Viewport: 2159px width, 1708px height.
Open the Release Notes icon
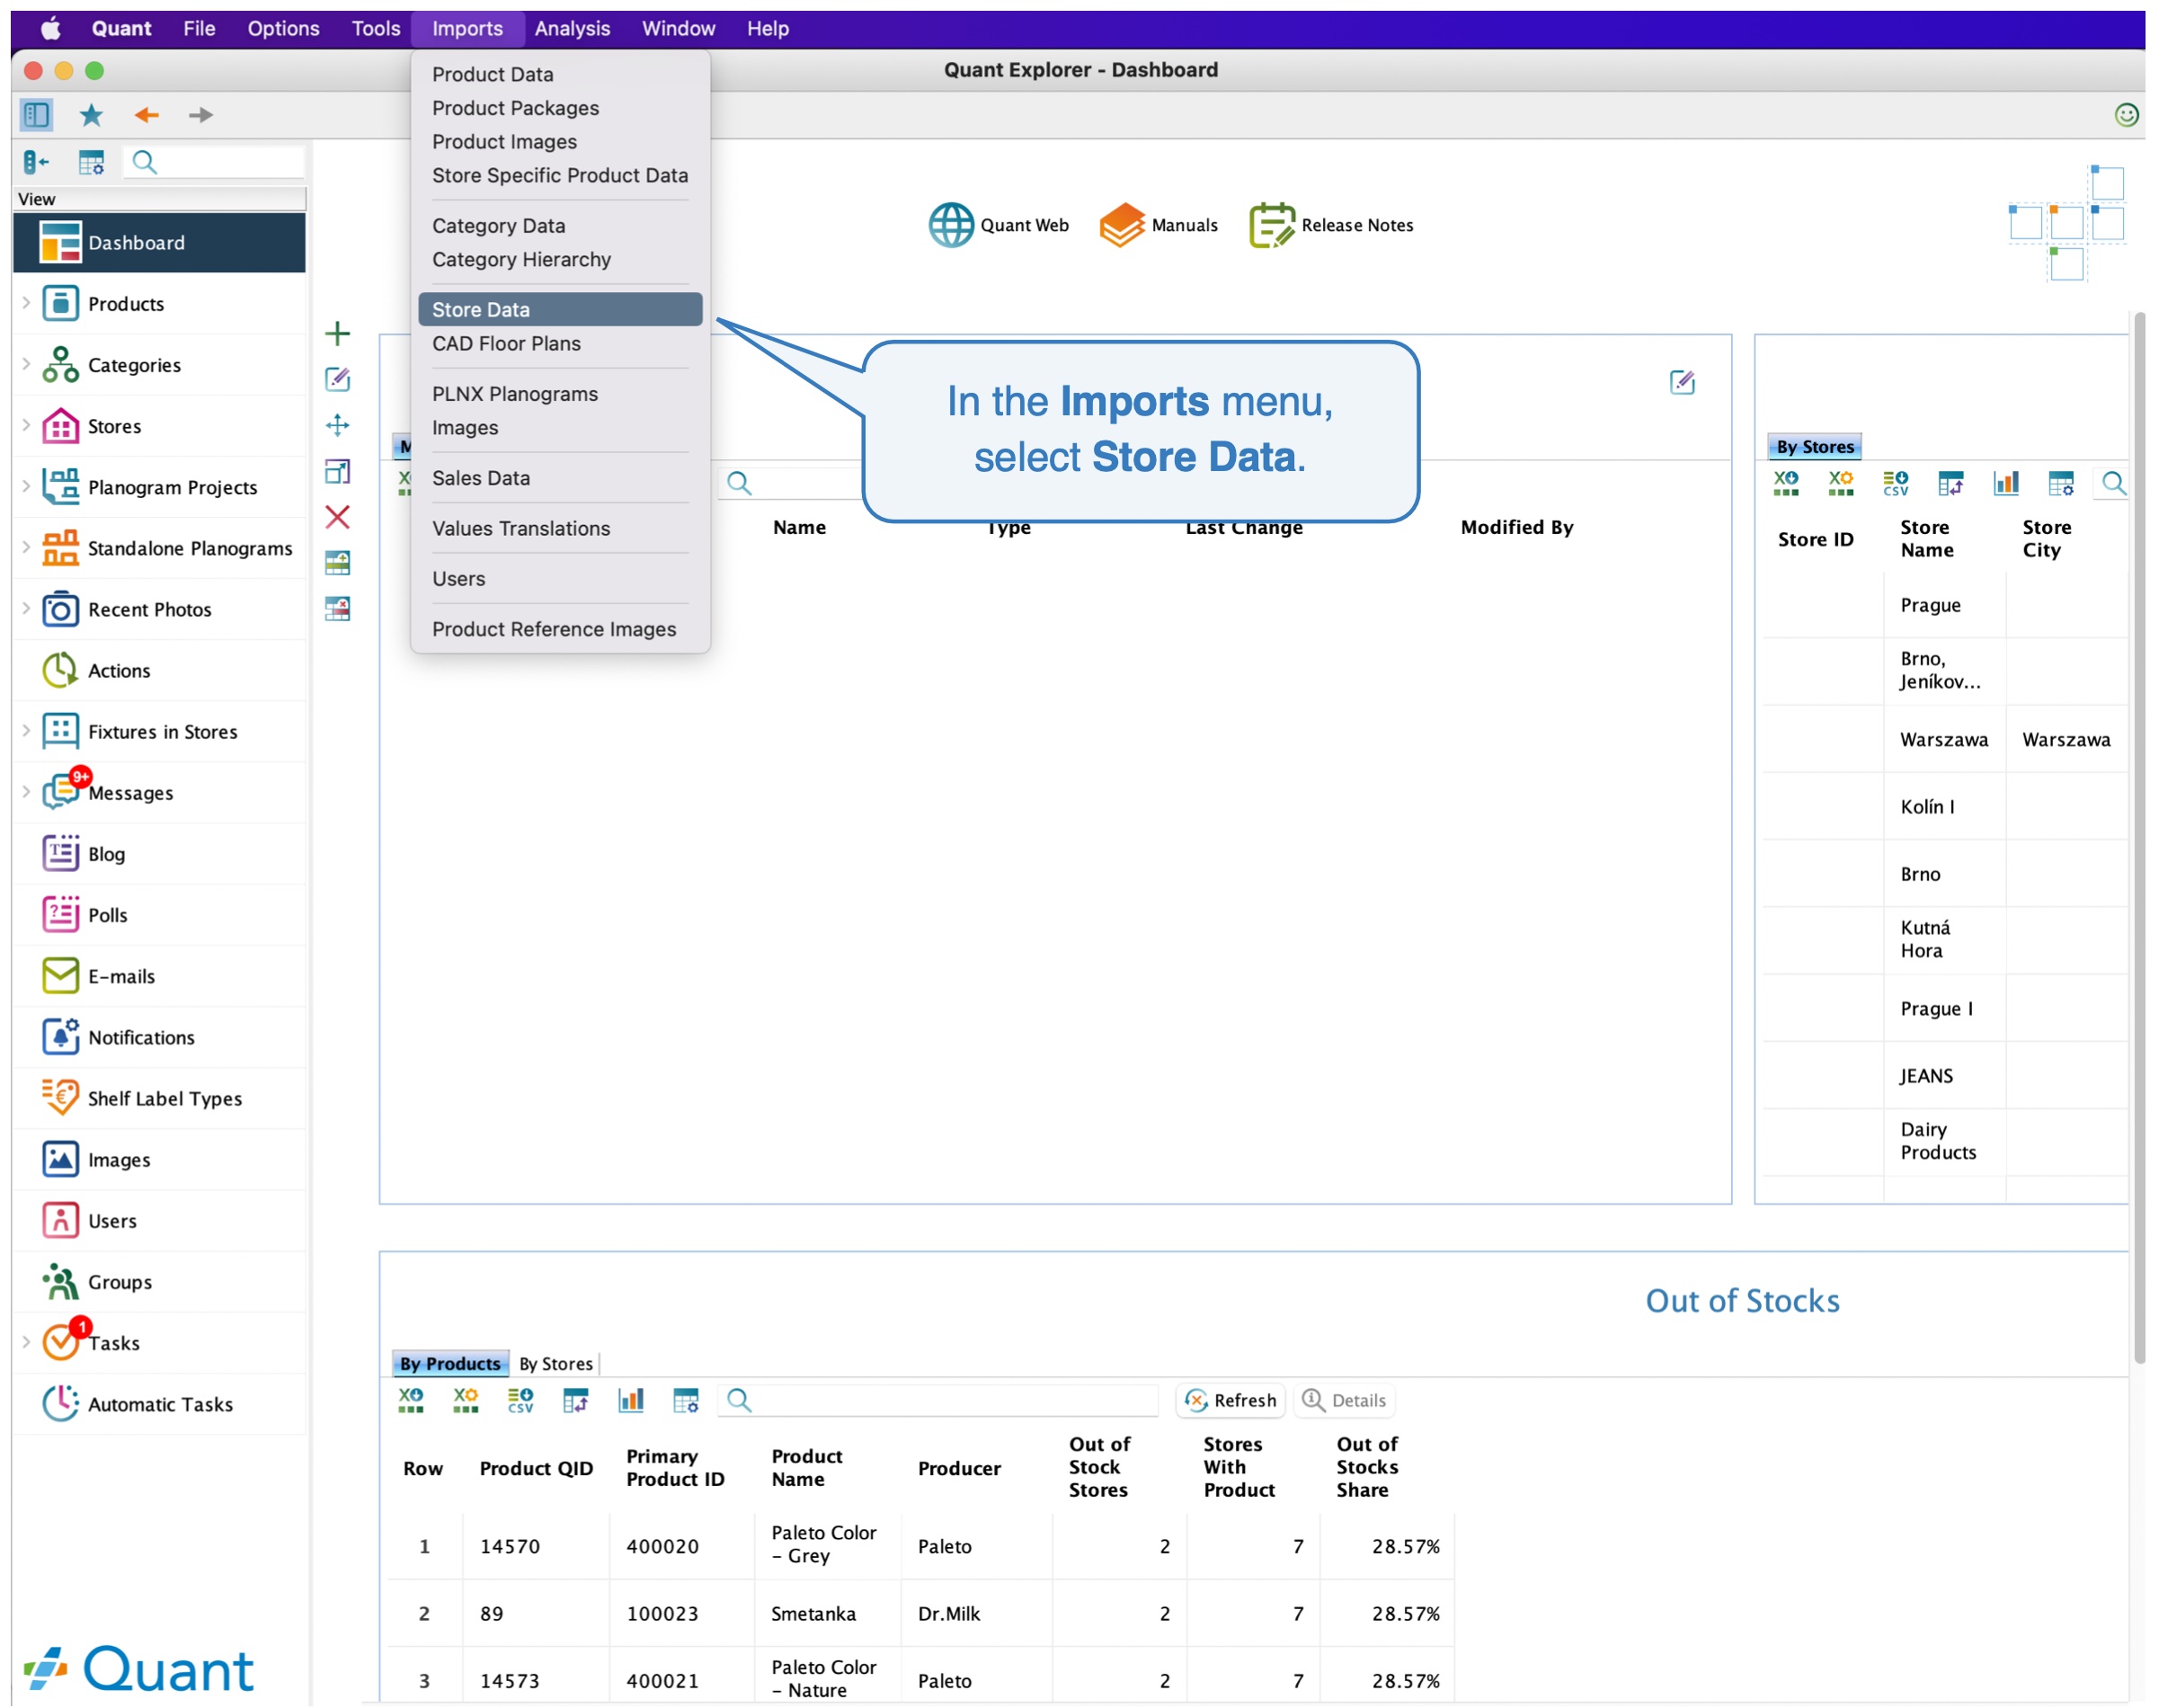point(1271,225)
